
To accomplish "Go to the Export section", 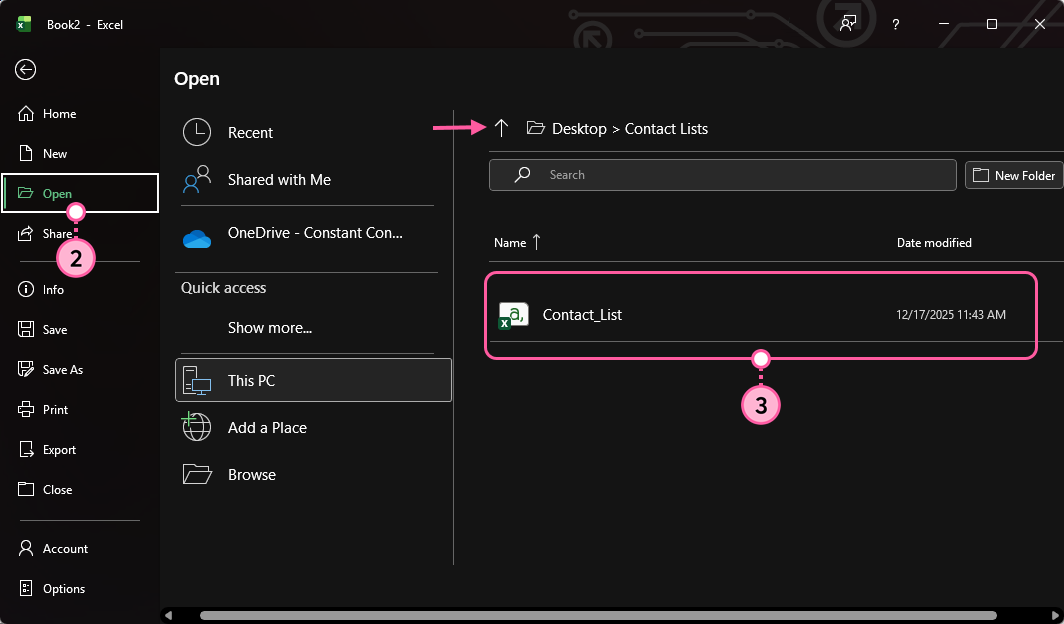I will tap(58, 449).
